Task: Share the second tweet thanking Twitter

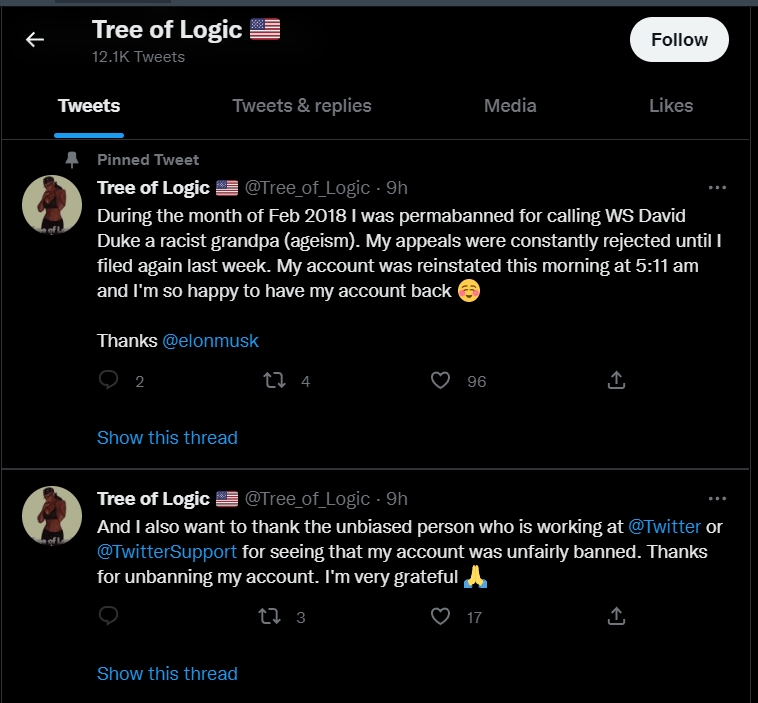Action: coord(616,616)
